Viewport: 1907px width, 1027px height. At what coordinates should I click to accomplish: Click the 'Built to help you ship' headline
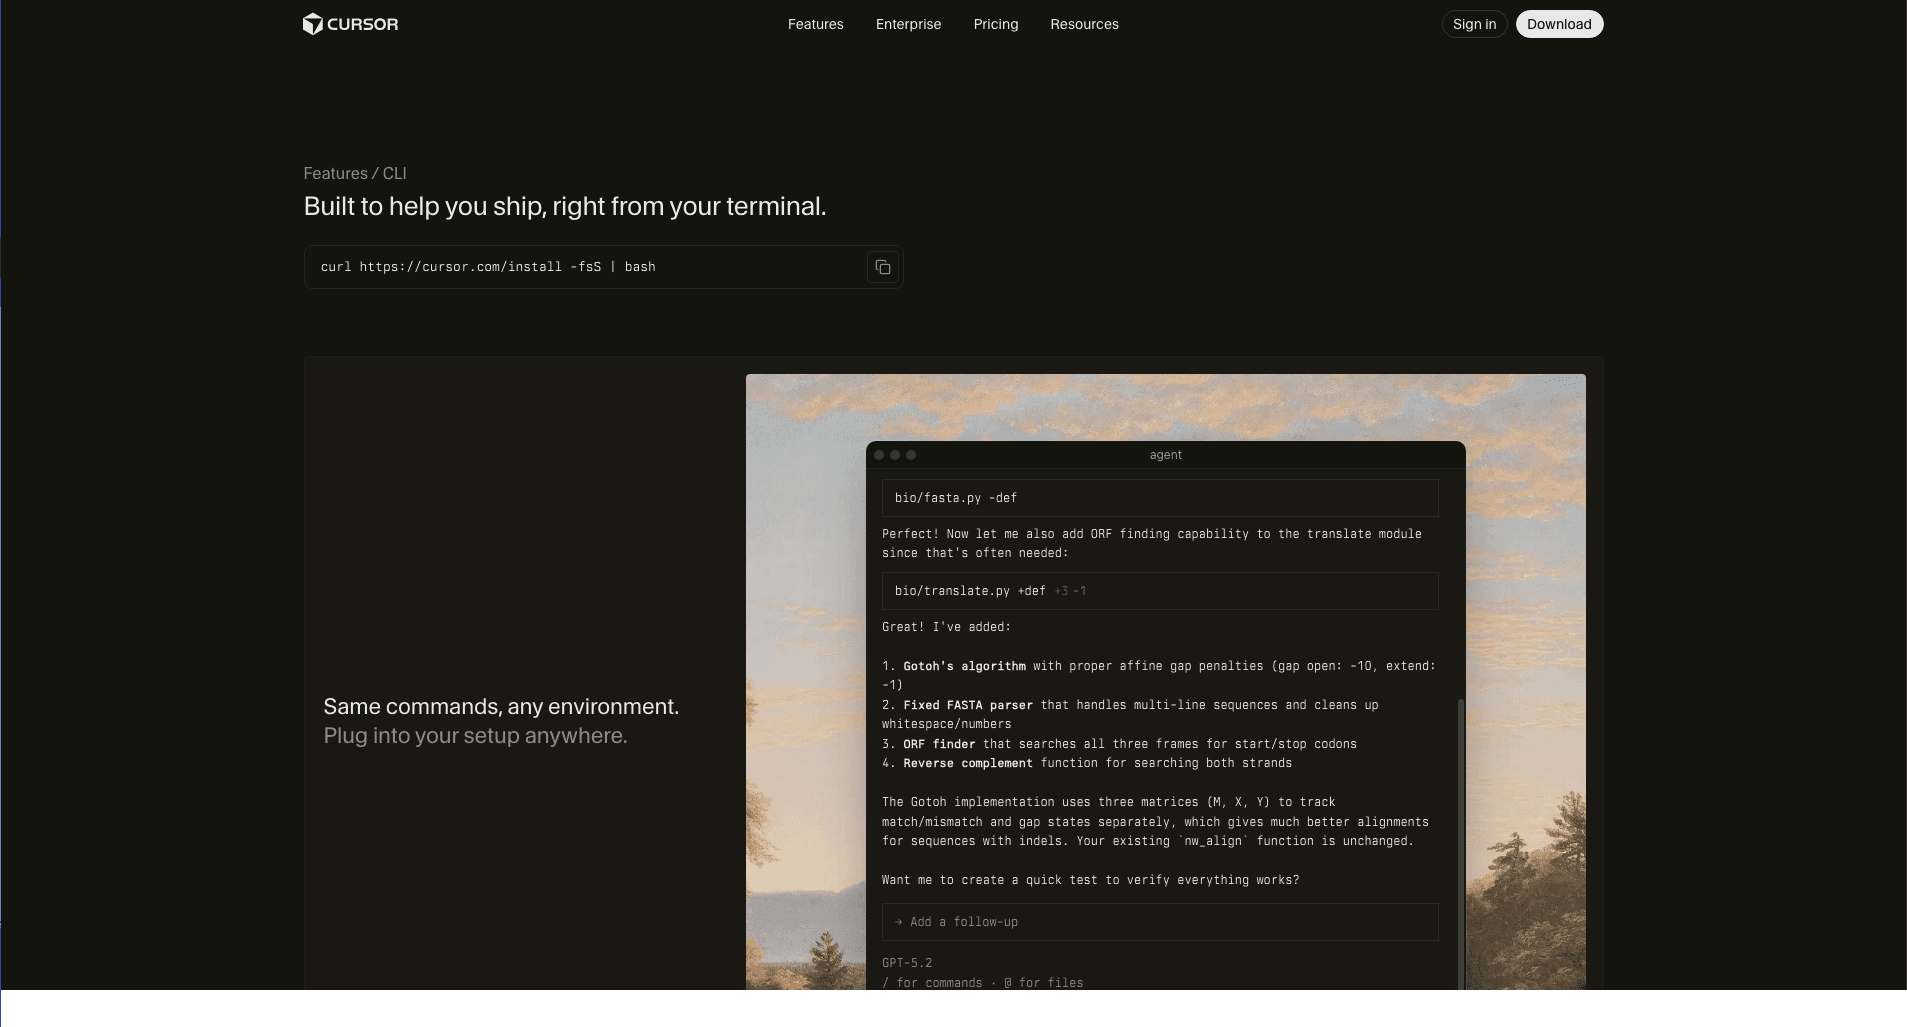coord(564,206)
